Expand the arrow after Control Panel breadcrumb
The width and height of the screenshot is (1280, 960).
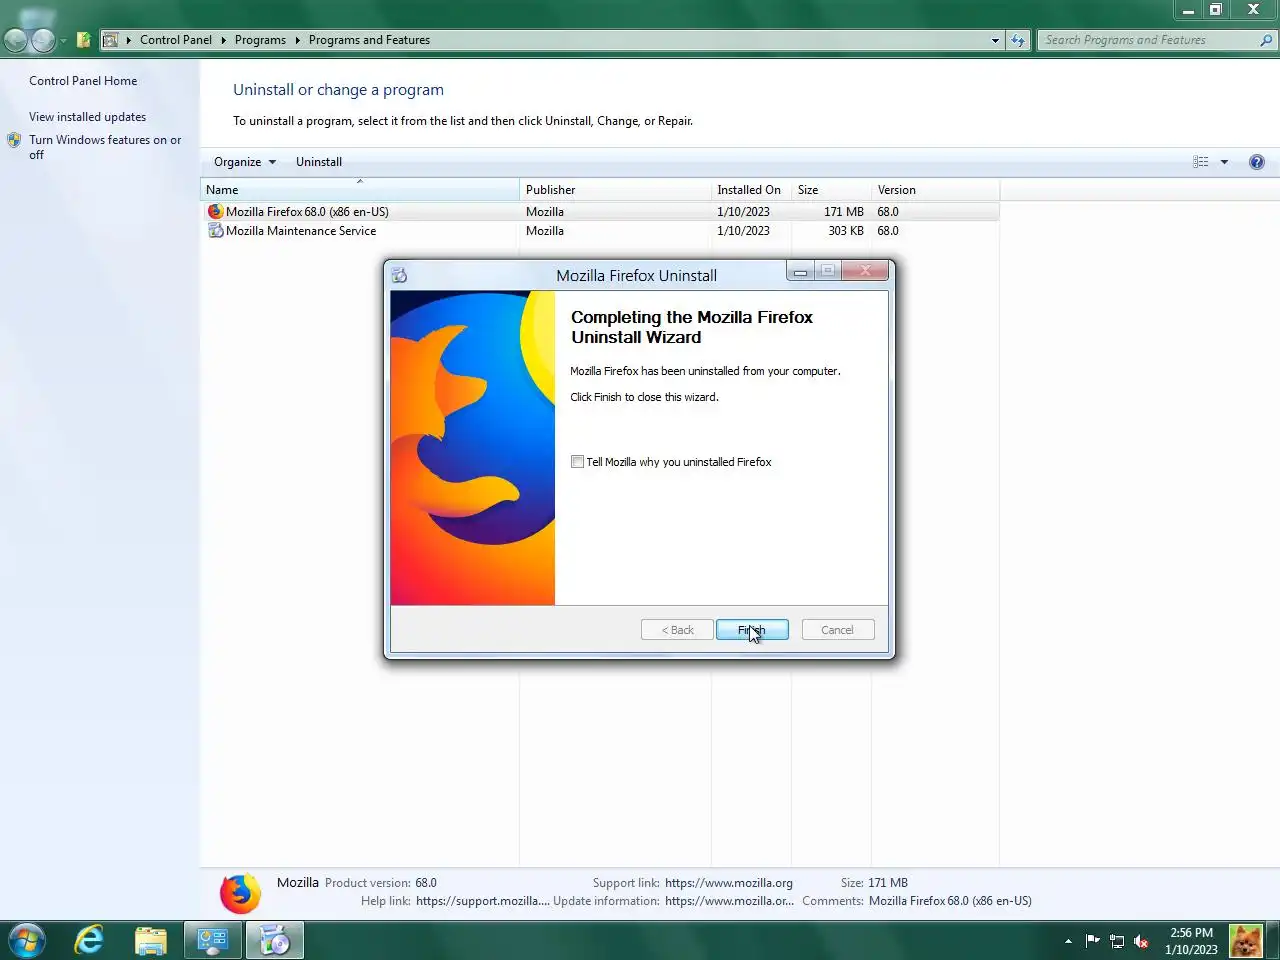(223, 40)
